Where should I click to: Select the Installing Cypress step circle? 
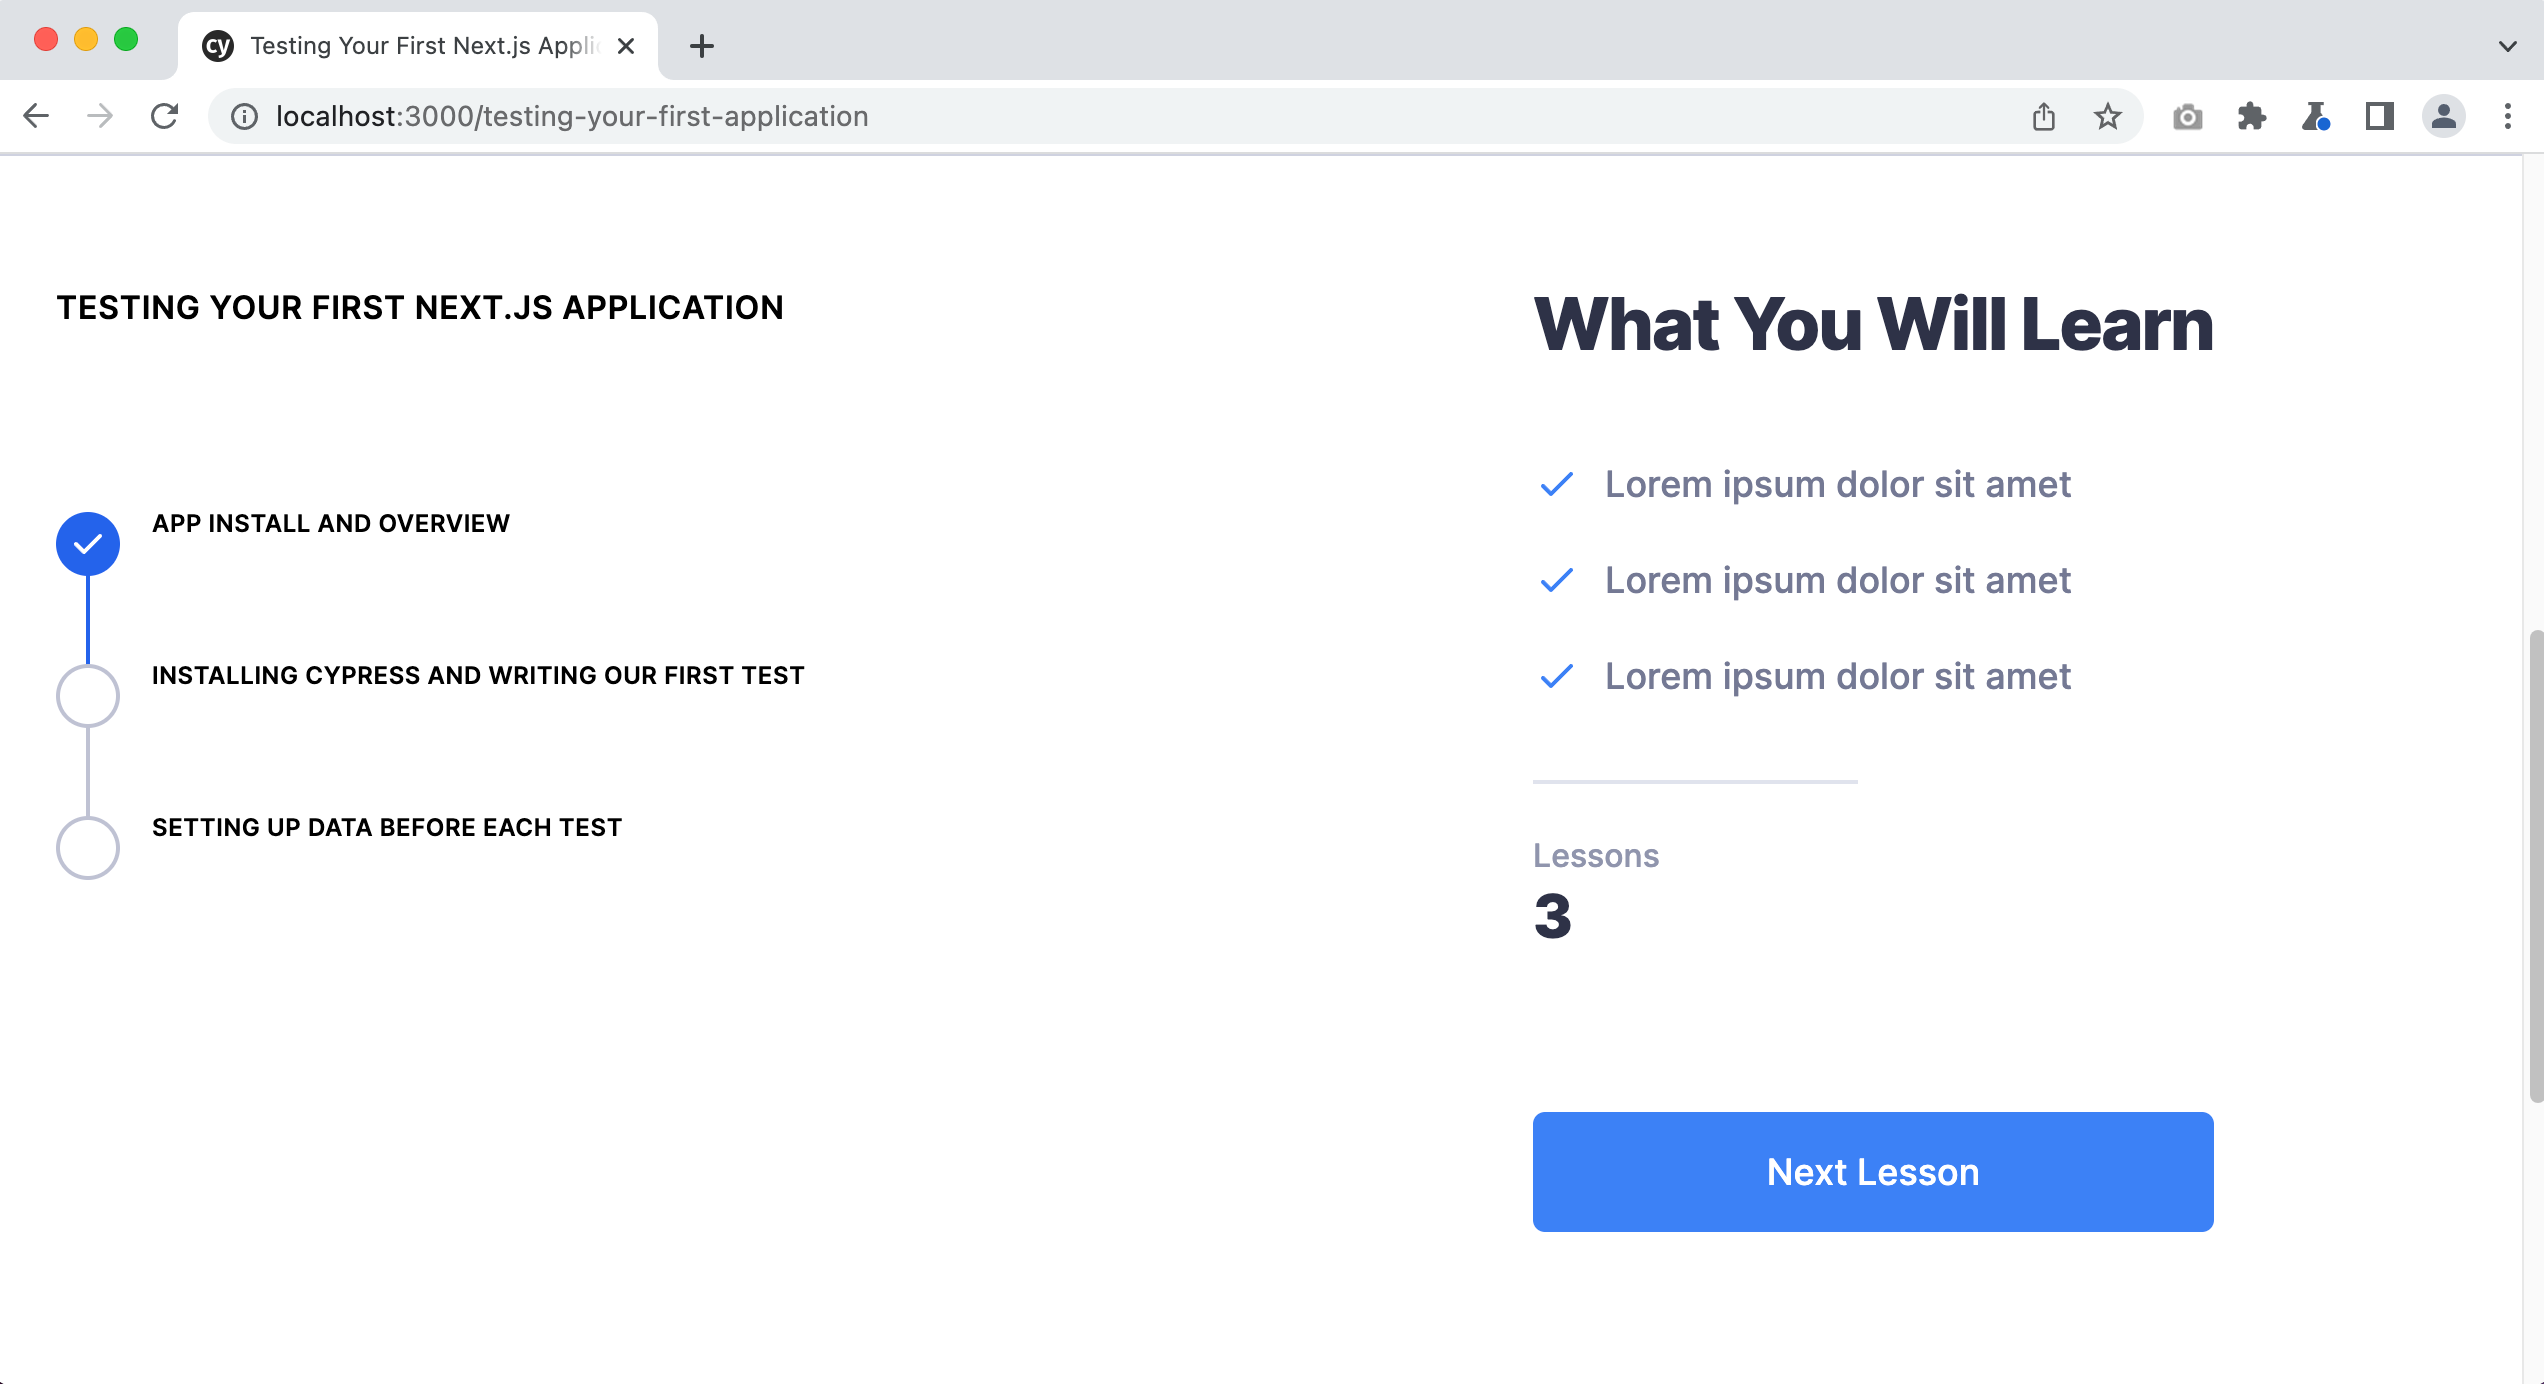[x=88, y=696]
